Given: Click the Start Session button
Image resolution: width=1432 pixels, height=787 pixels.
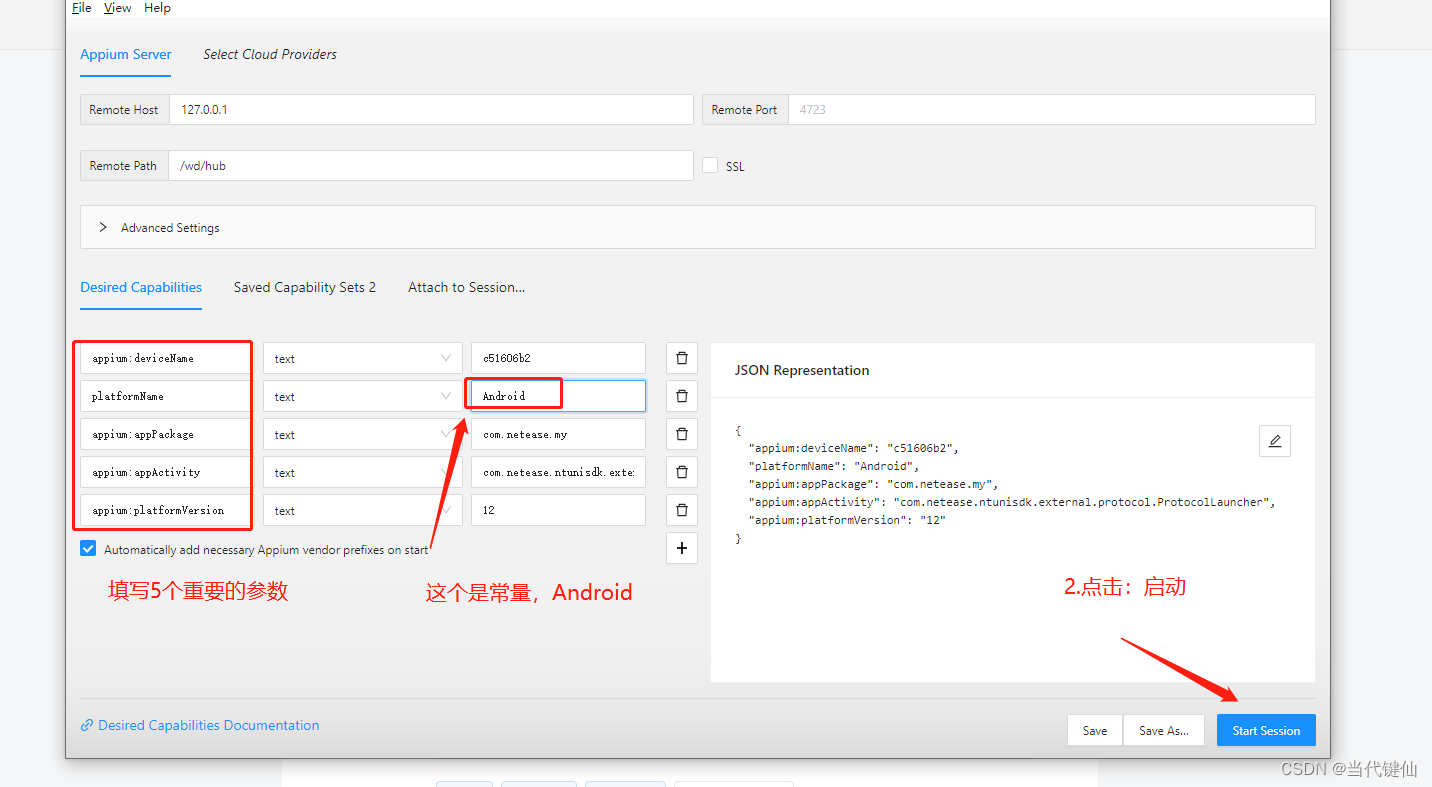Looking at the screenshot, I should point(1266,730).
